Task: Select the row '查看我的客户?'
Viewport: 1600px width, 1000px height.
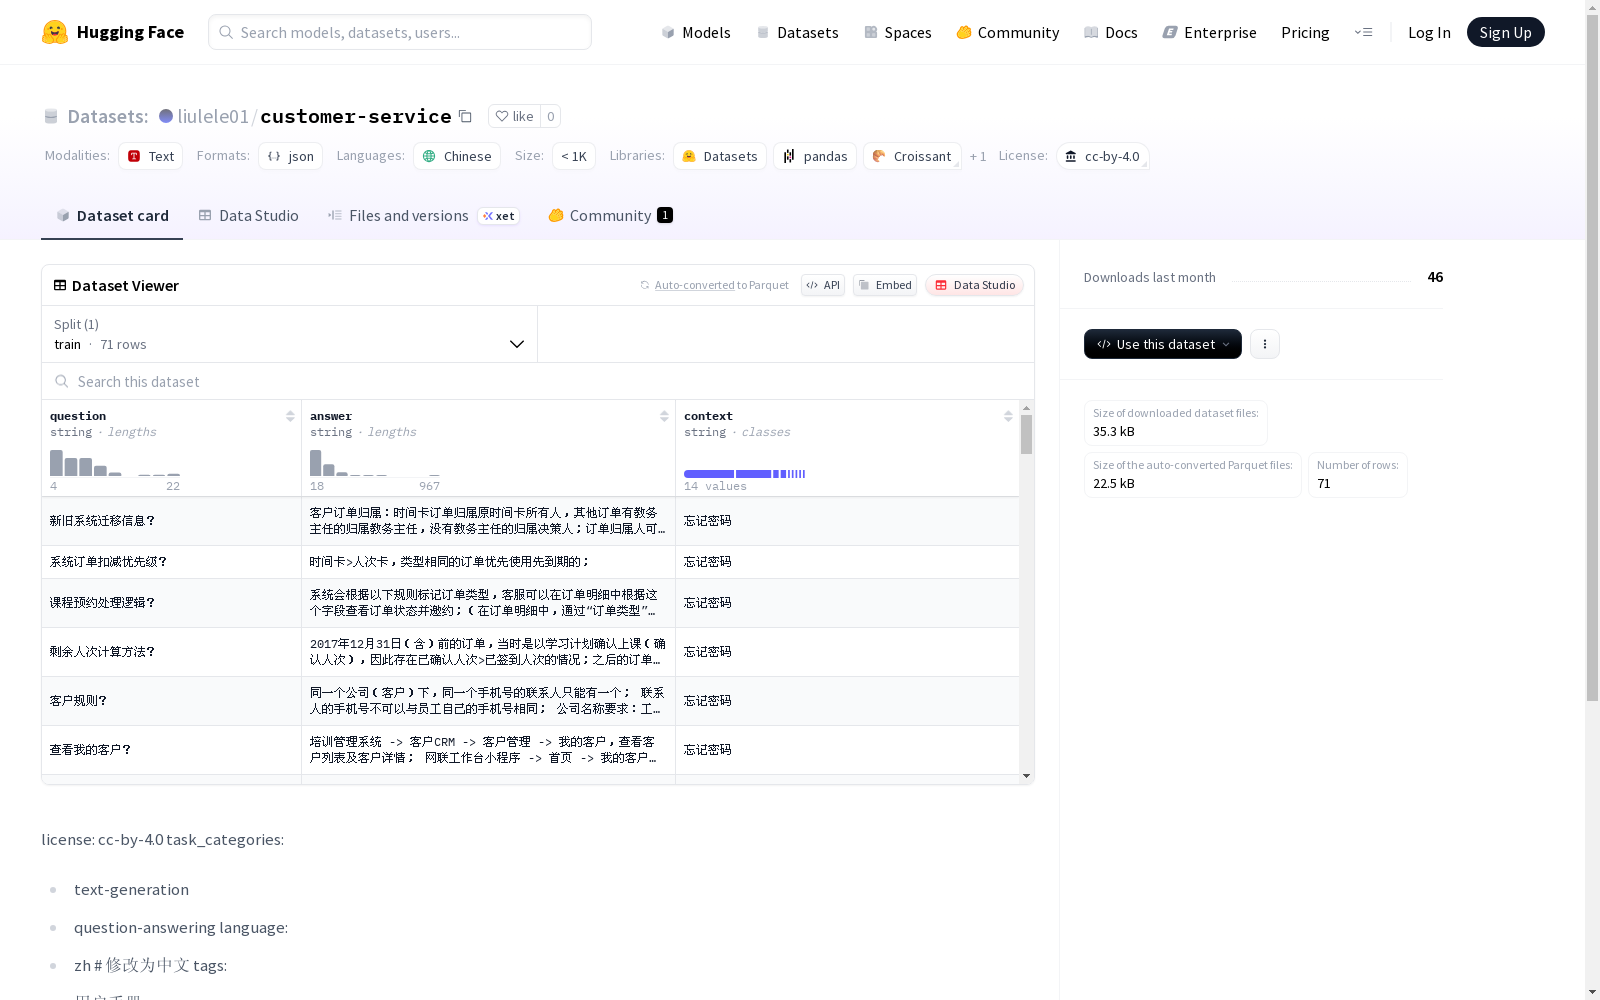Action: click(530, 750)
